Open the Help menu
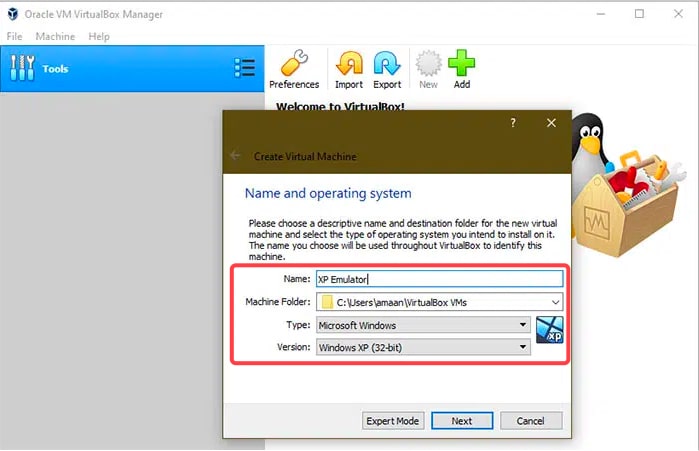The width and height of the screenshot is (699, 451). coord(99,37)
